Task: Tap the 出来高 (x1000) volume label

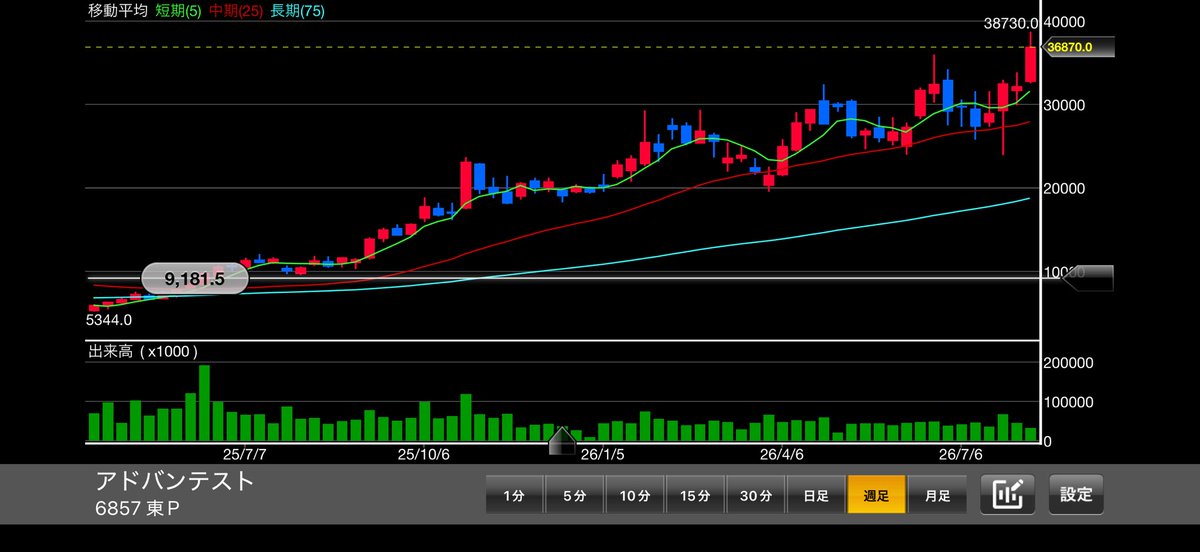Action: (x=144, y=352)
